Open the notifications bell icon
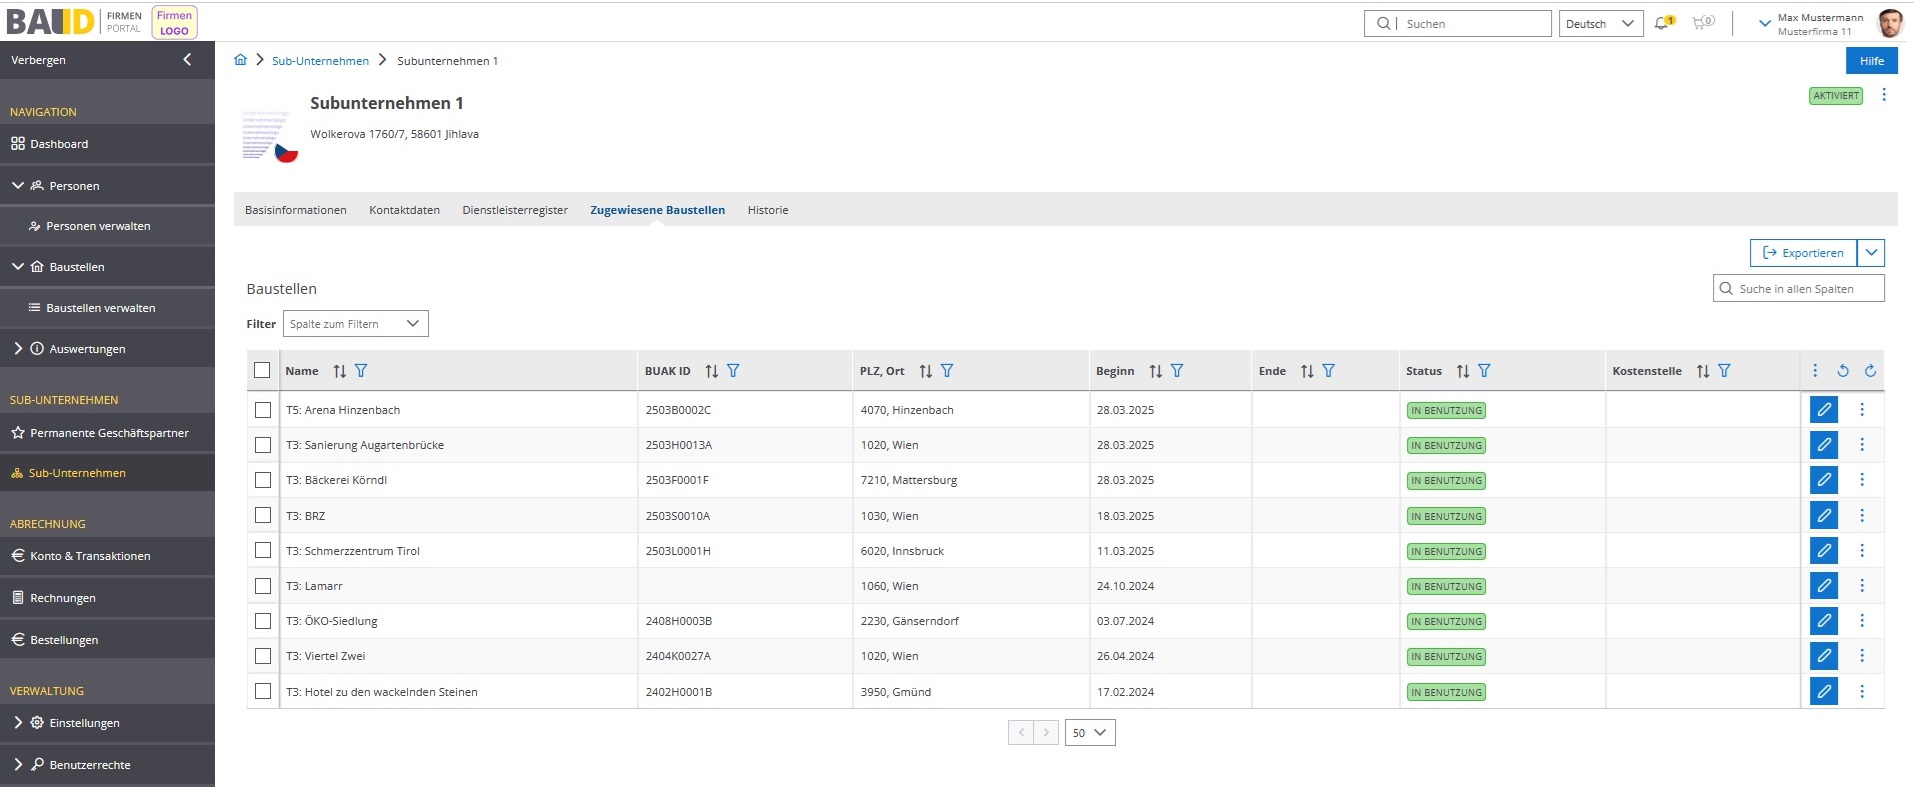The height and width of the screenshot is (787, 1914). (x=1662, y=23)
